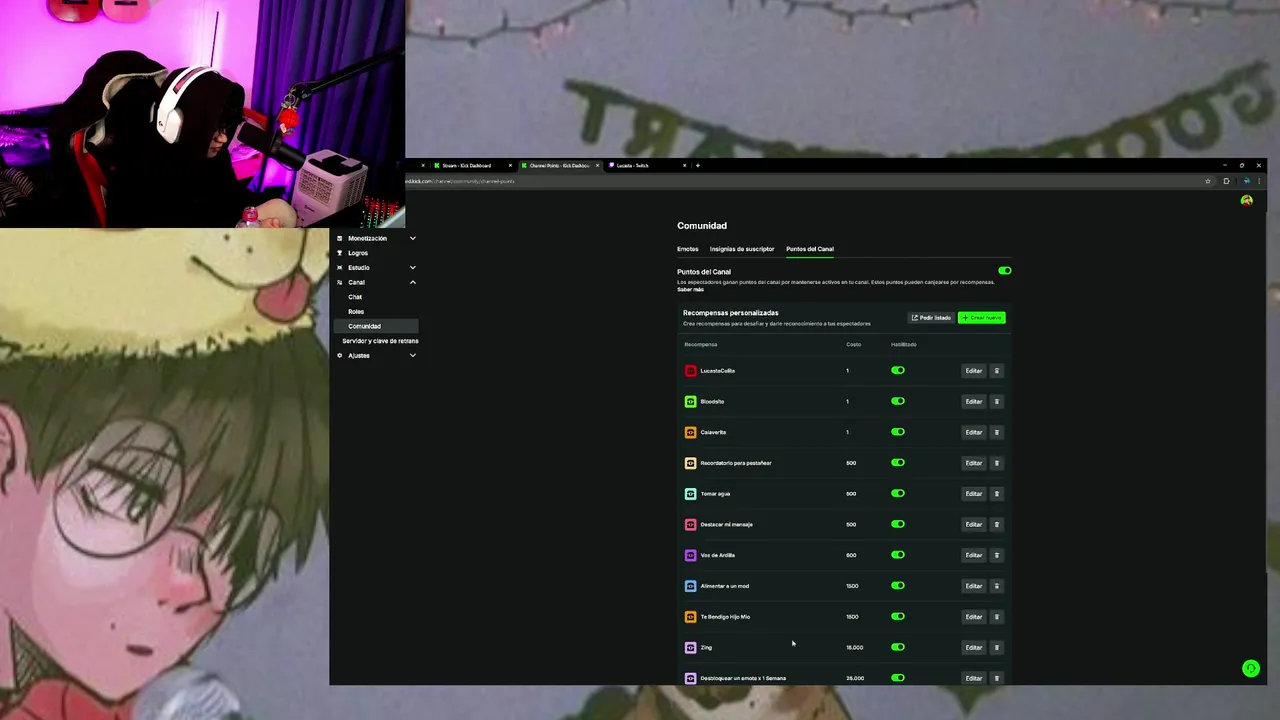
Task: Switch to the Emotes tab
Action: coord(688,249)
